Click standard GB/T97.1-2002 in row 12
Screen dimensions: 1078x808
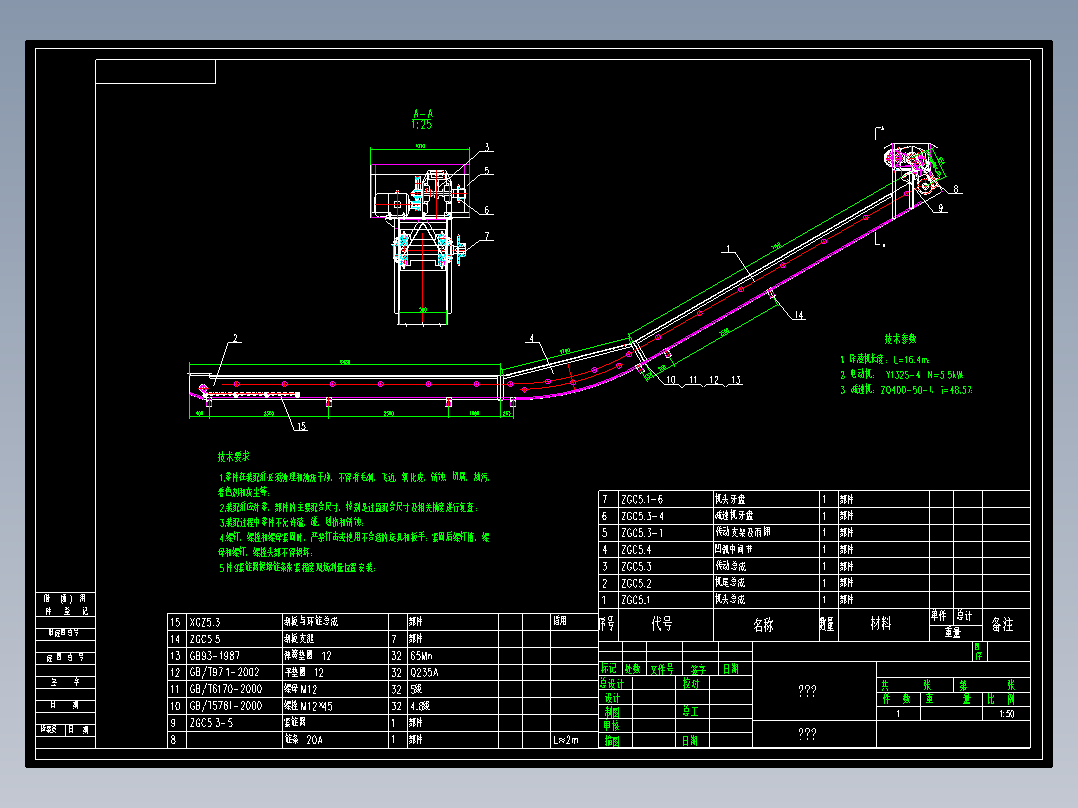(x=224, y=673)
